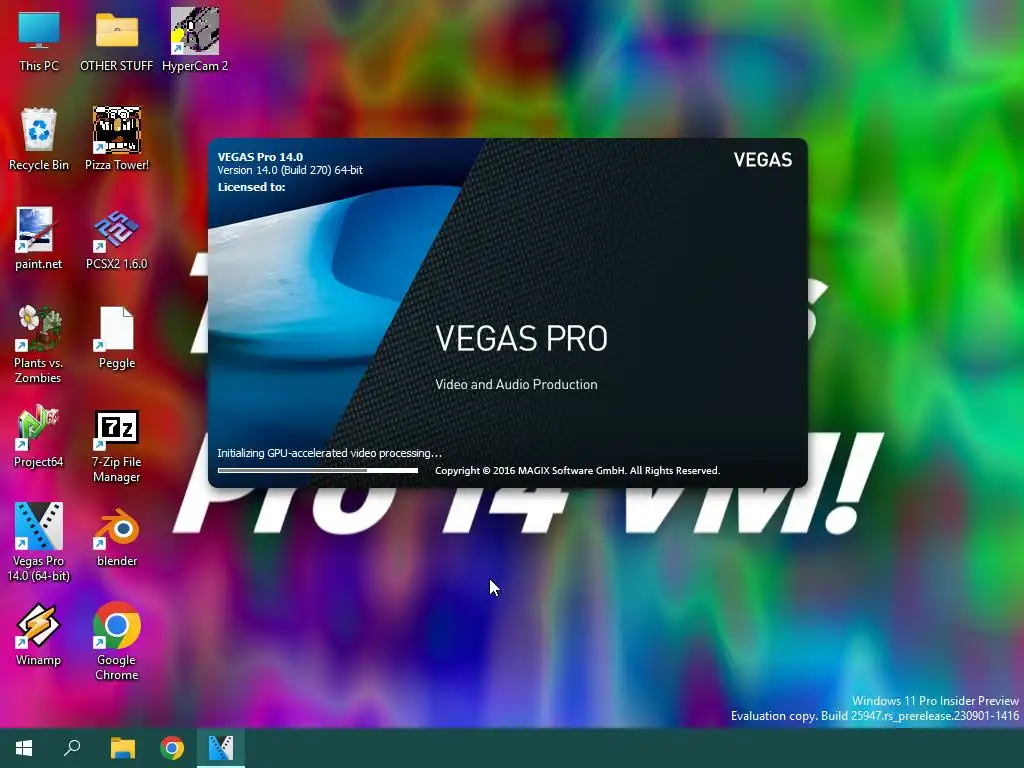Image resolution: width=1024 pixels, height=768 pixels.
Task: Click the 'Licensed to:' label
Action: pyautogui.click(x=251, y=187)
